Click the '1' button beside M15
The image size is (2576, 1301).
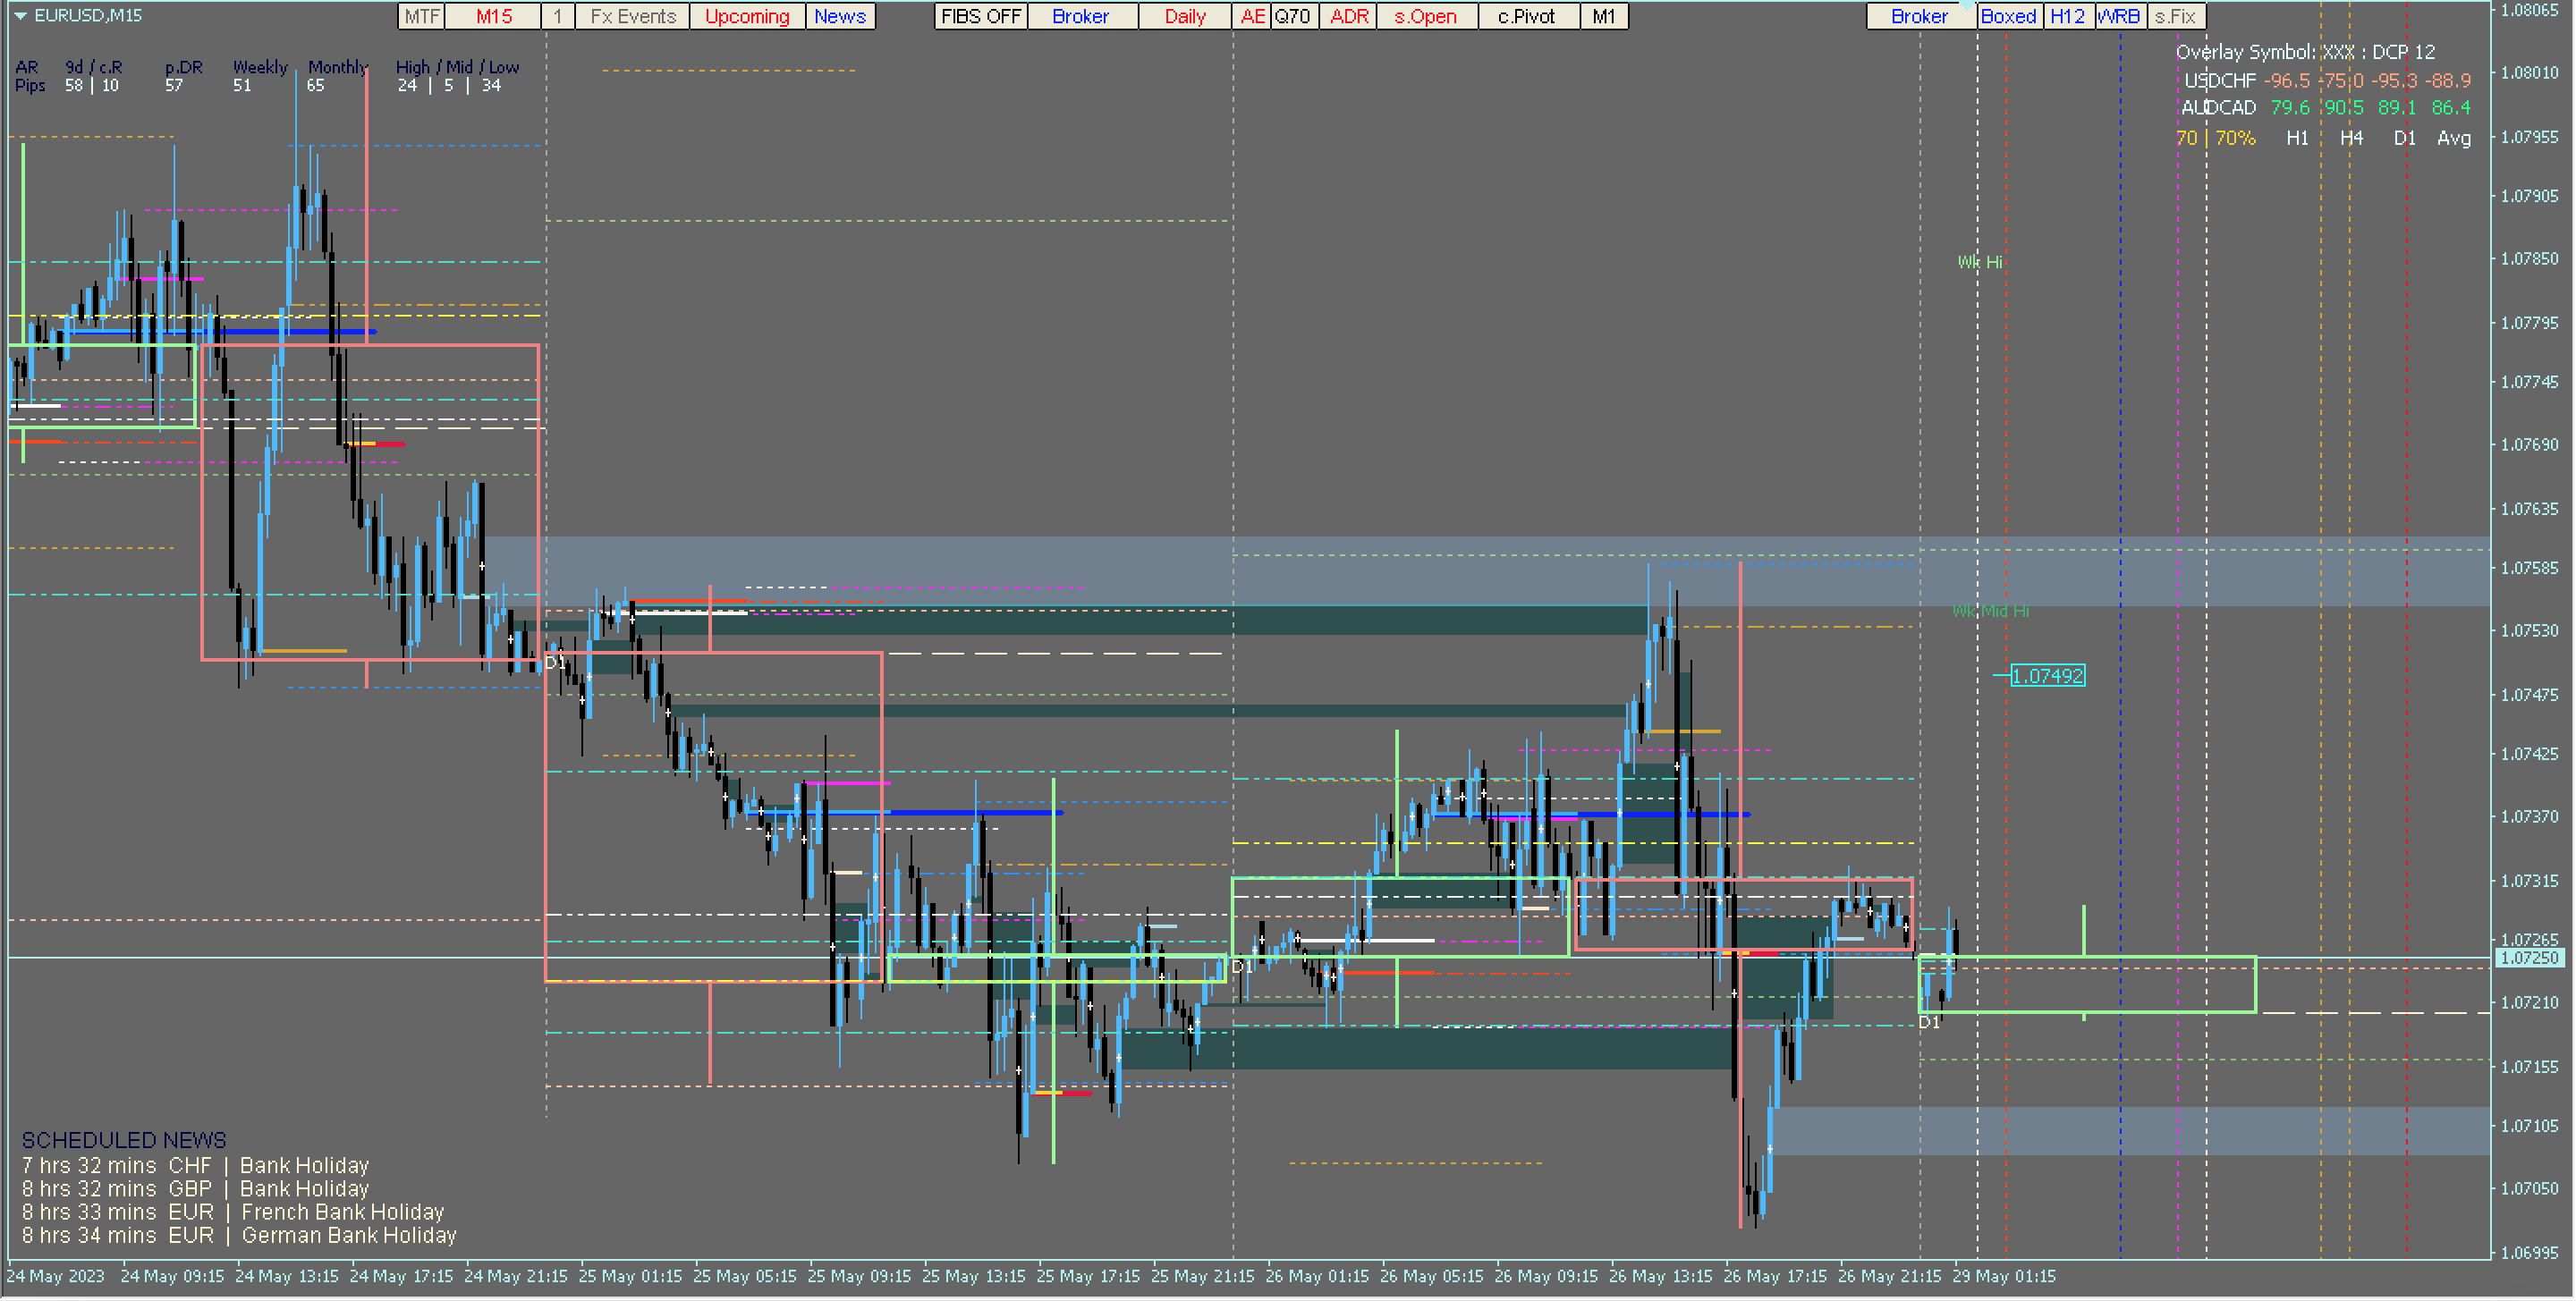click(558, 16)
